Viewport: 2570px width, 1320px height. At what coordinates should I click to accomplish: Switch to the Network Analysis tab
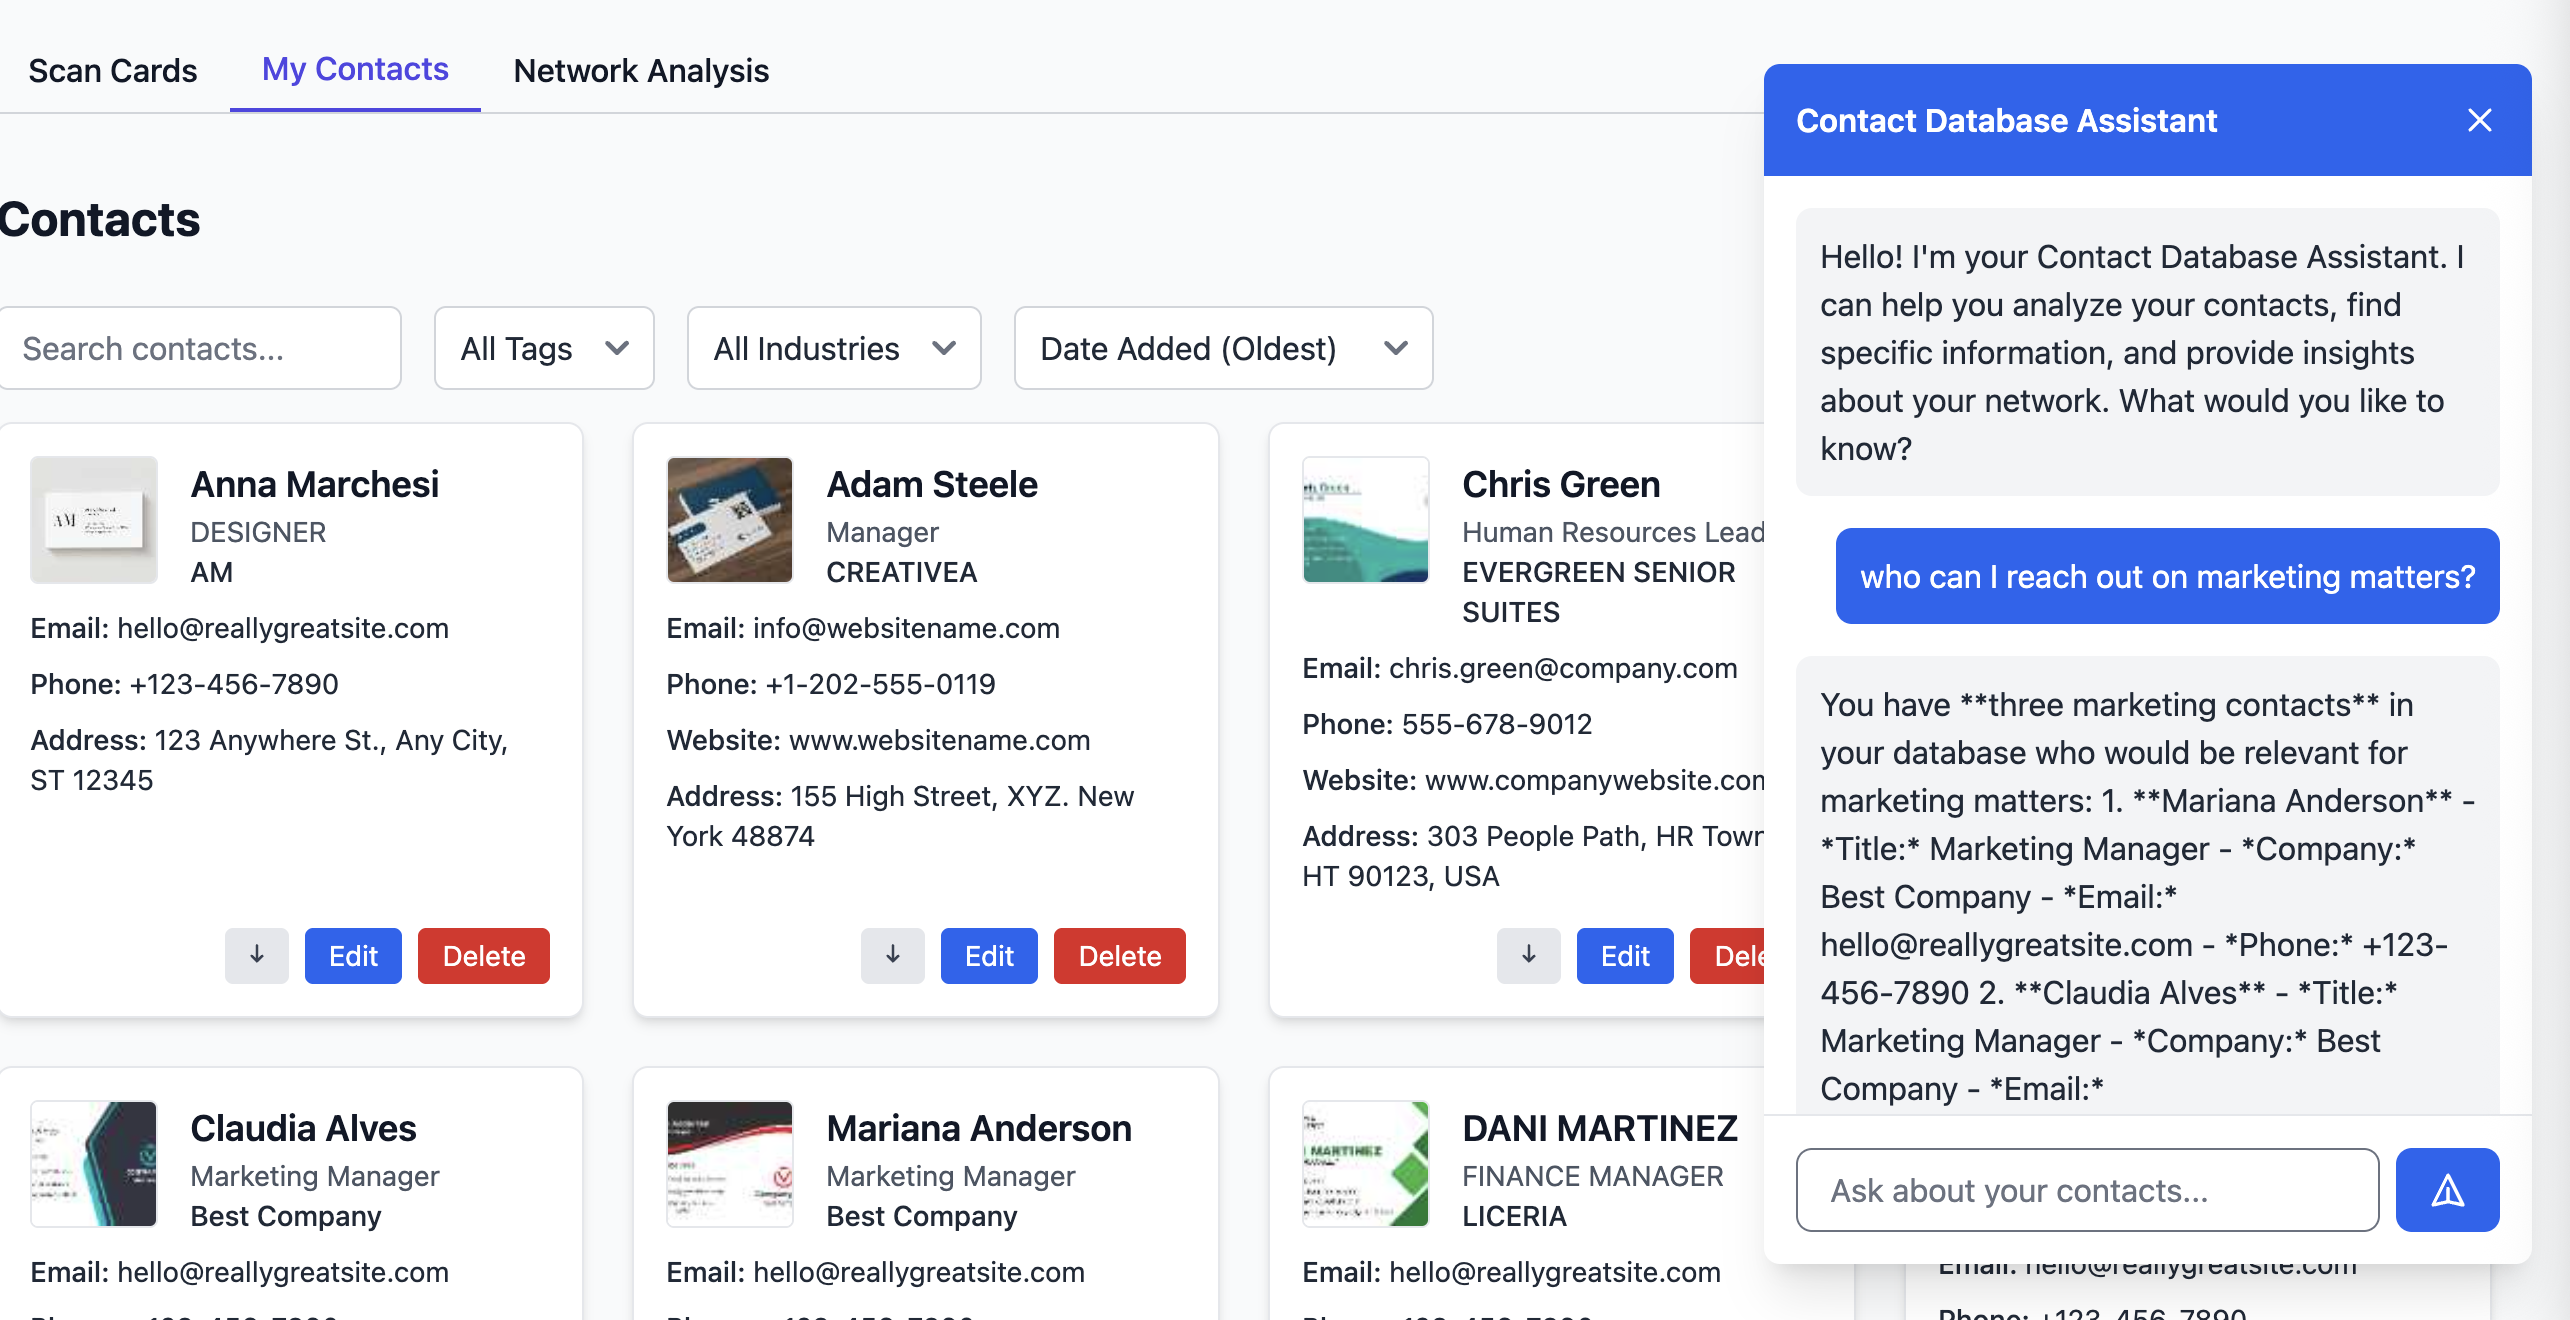pyautogui.click(x=641, y=71)
